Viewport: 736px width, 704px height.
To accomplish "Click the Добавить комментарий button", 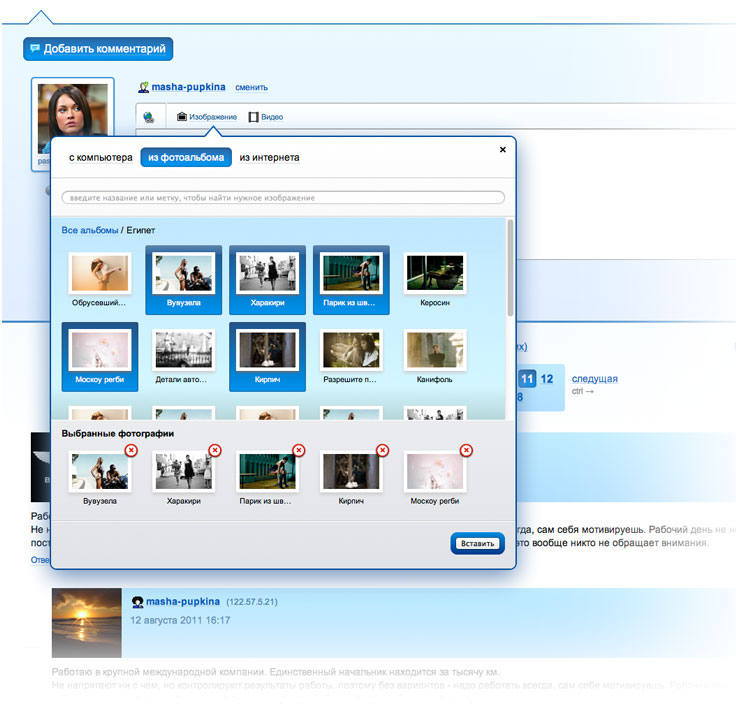I will (x=98, y=49).
